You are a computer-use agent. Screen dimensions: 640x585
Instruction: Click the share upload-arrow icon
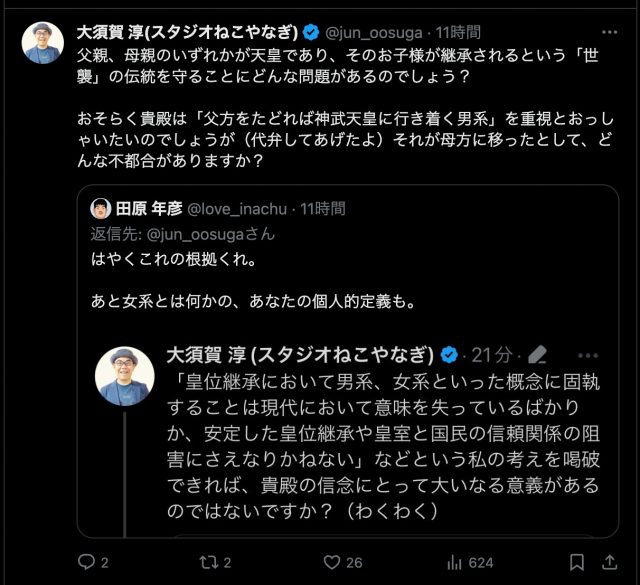pos(609,563)
